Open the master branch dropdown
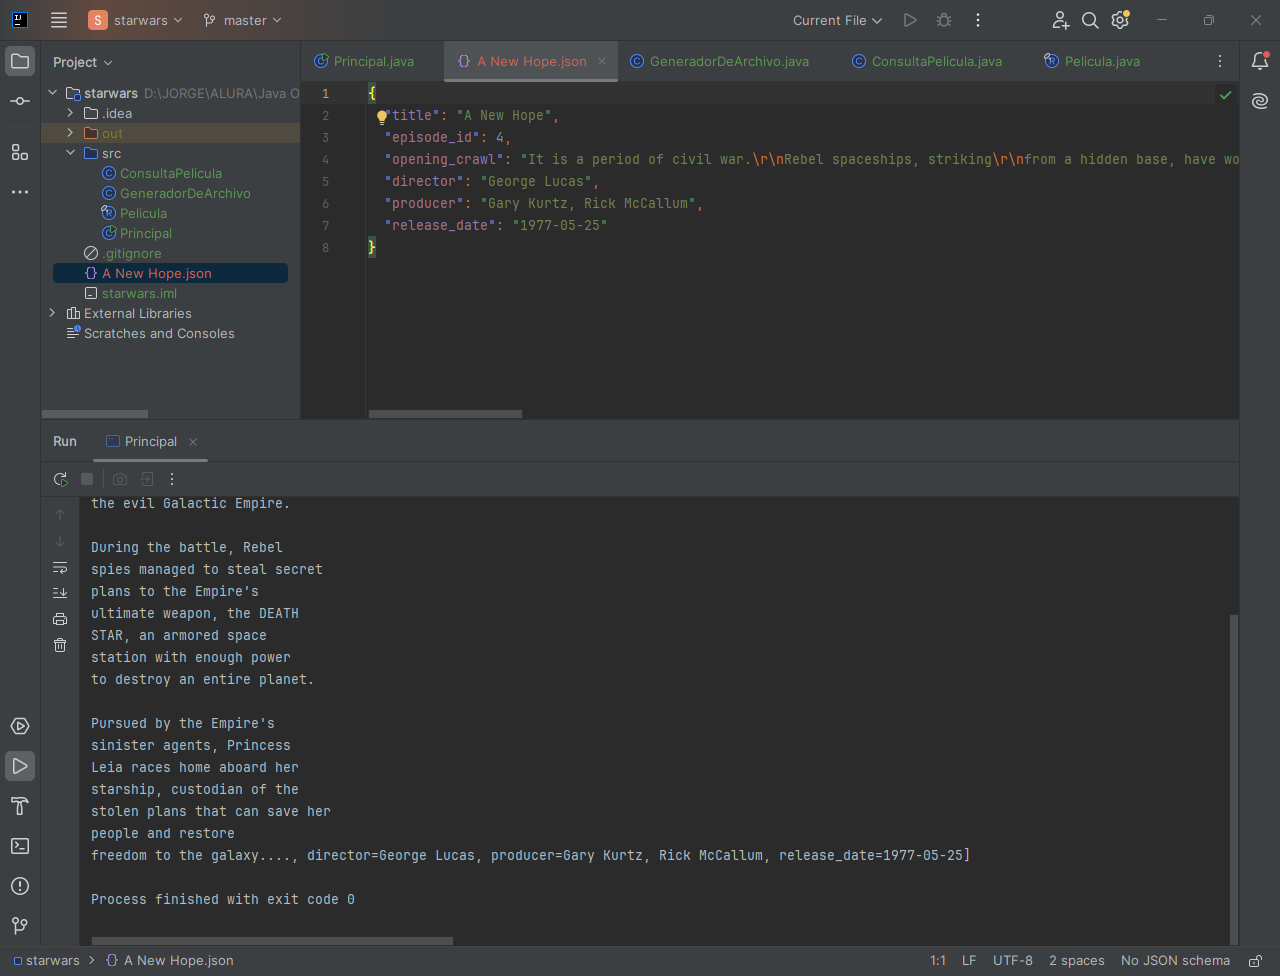The height and width of the screenshot is (976, 1280). click(242, 20)
